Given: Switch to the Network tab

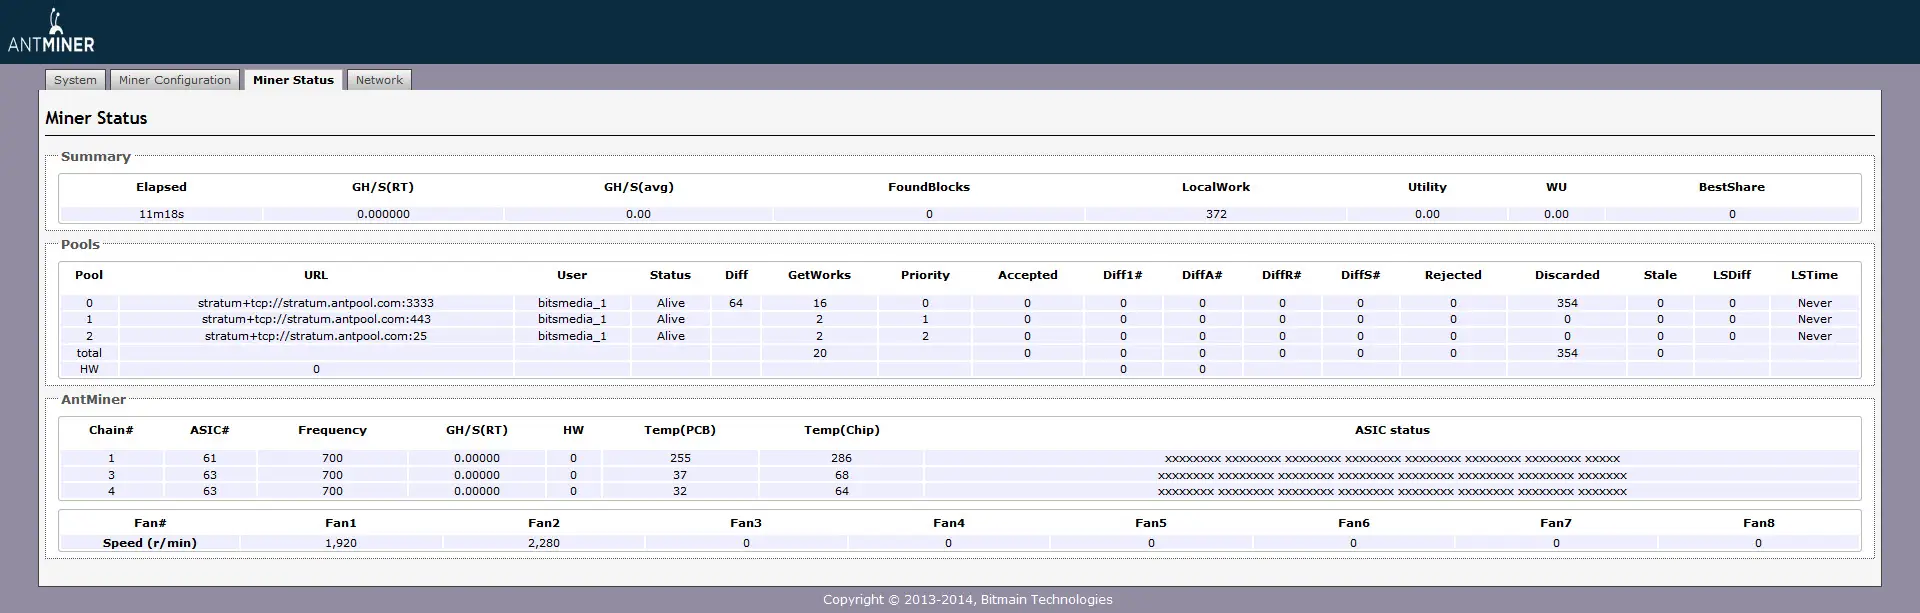Looking at the screenshot, I should pyautogui.click(x=379, y=80).
